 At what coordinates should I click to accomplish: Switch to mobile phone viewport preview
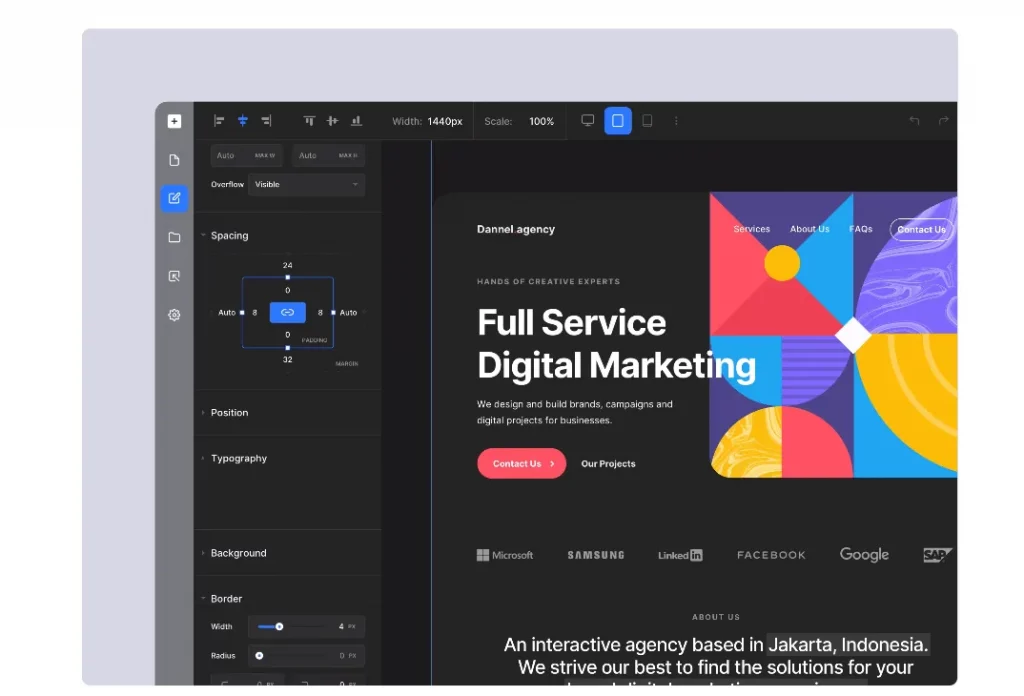pos(647,121)
